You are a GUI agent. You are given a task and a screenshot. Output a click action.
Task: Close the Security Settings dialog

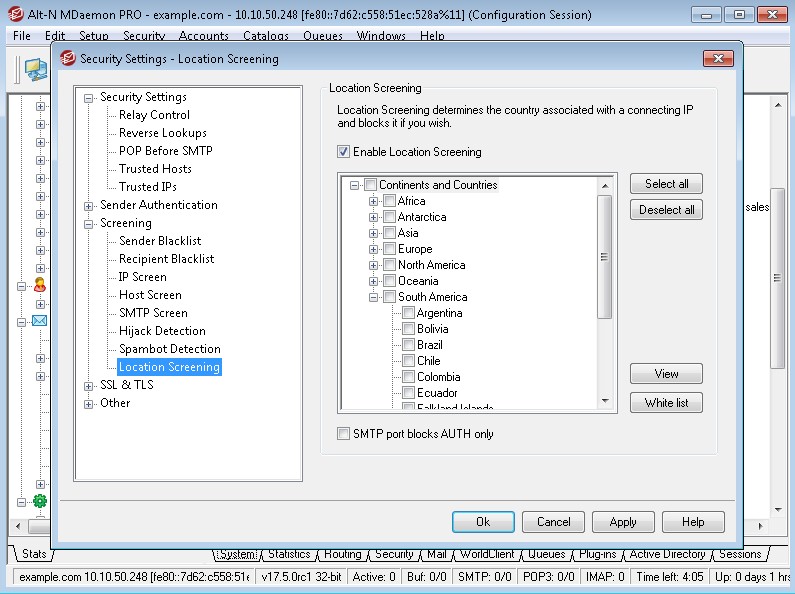718,58
